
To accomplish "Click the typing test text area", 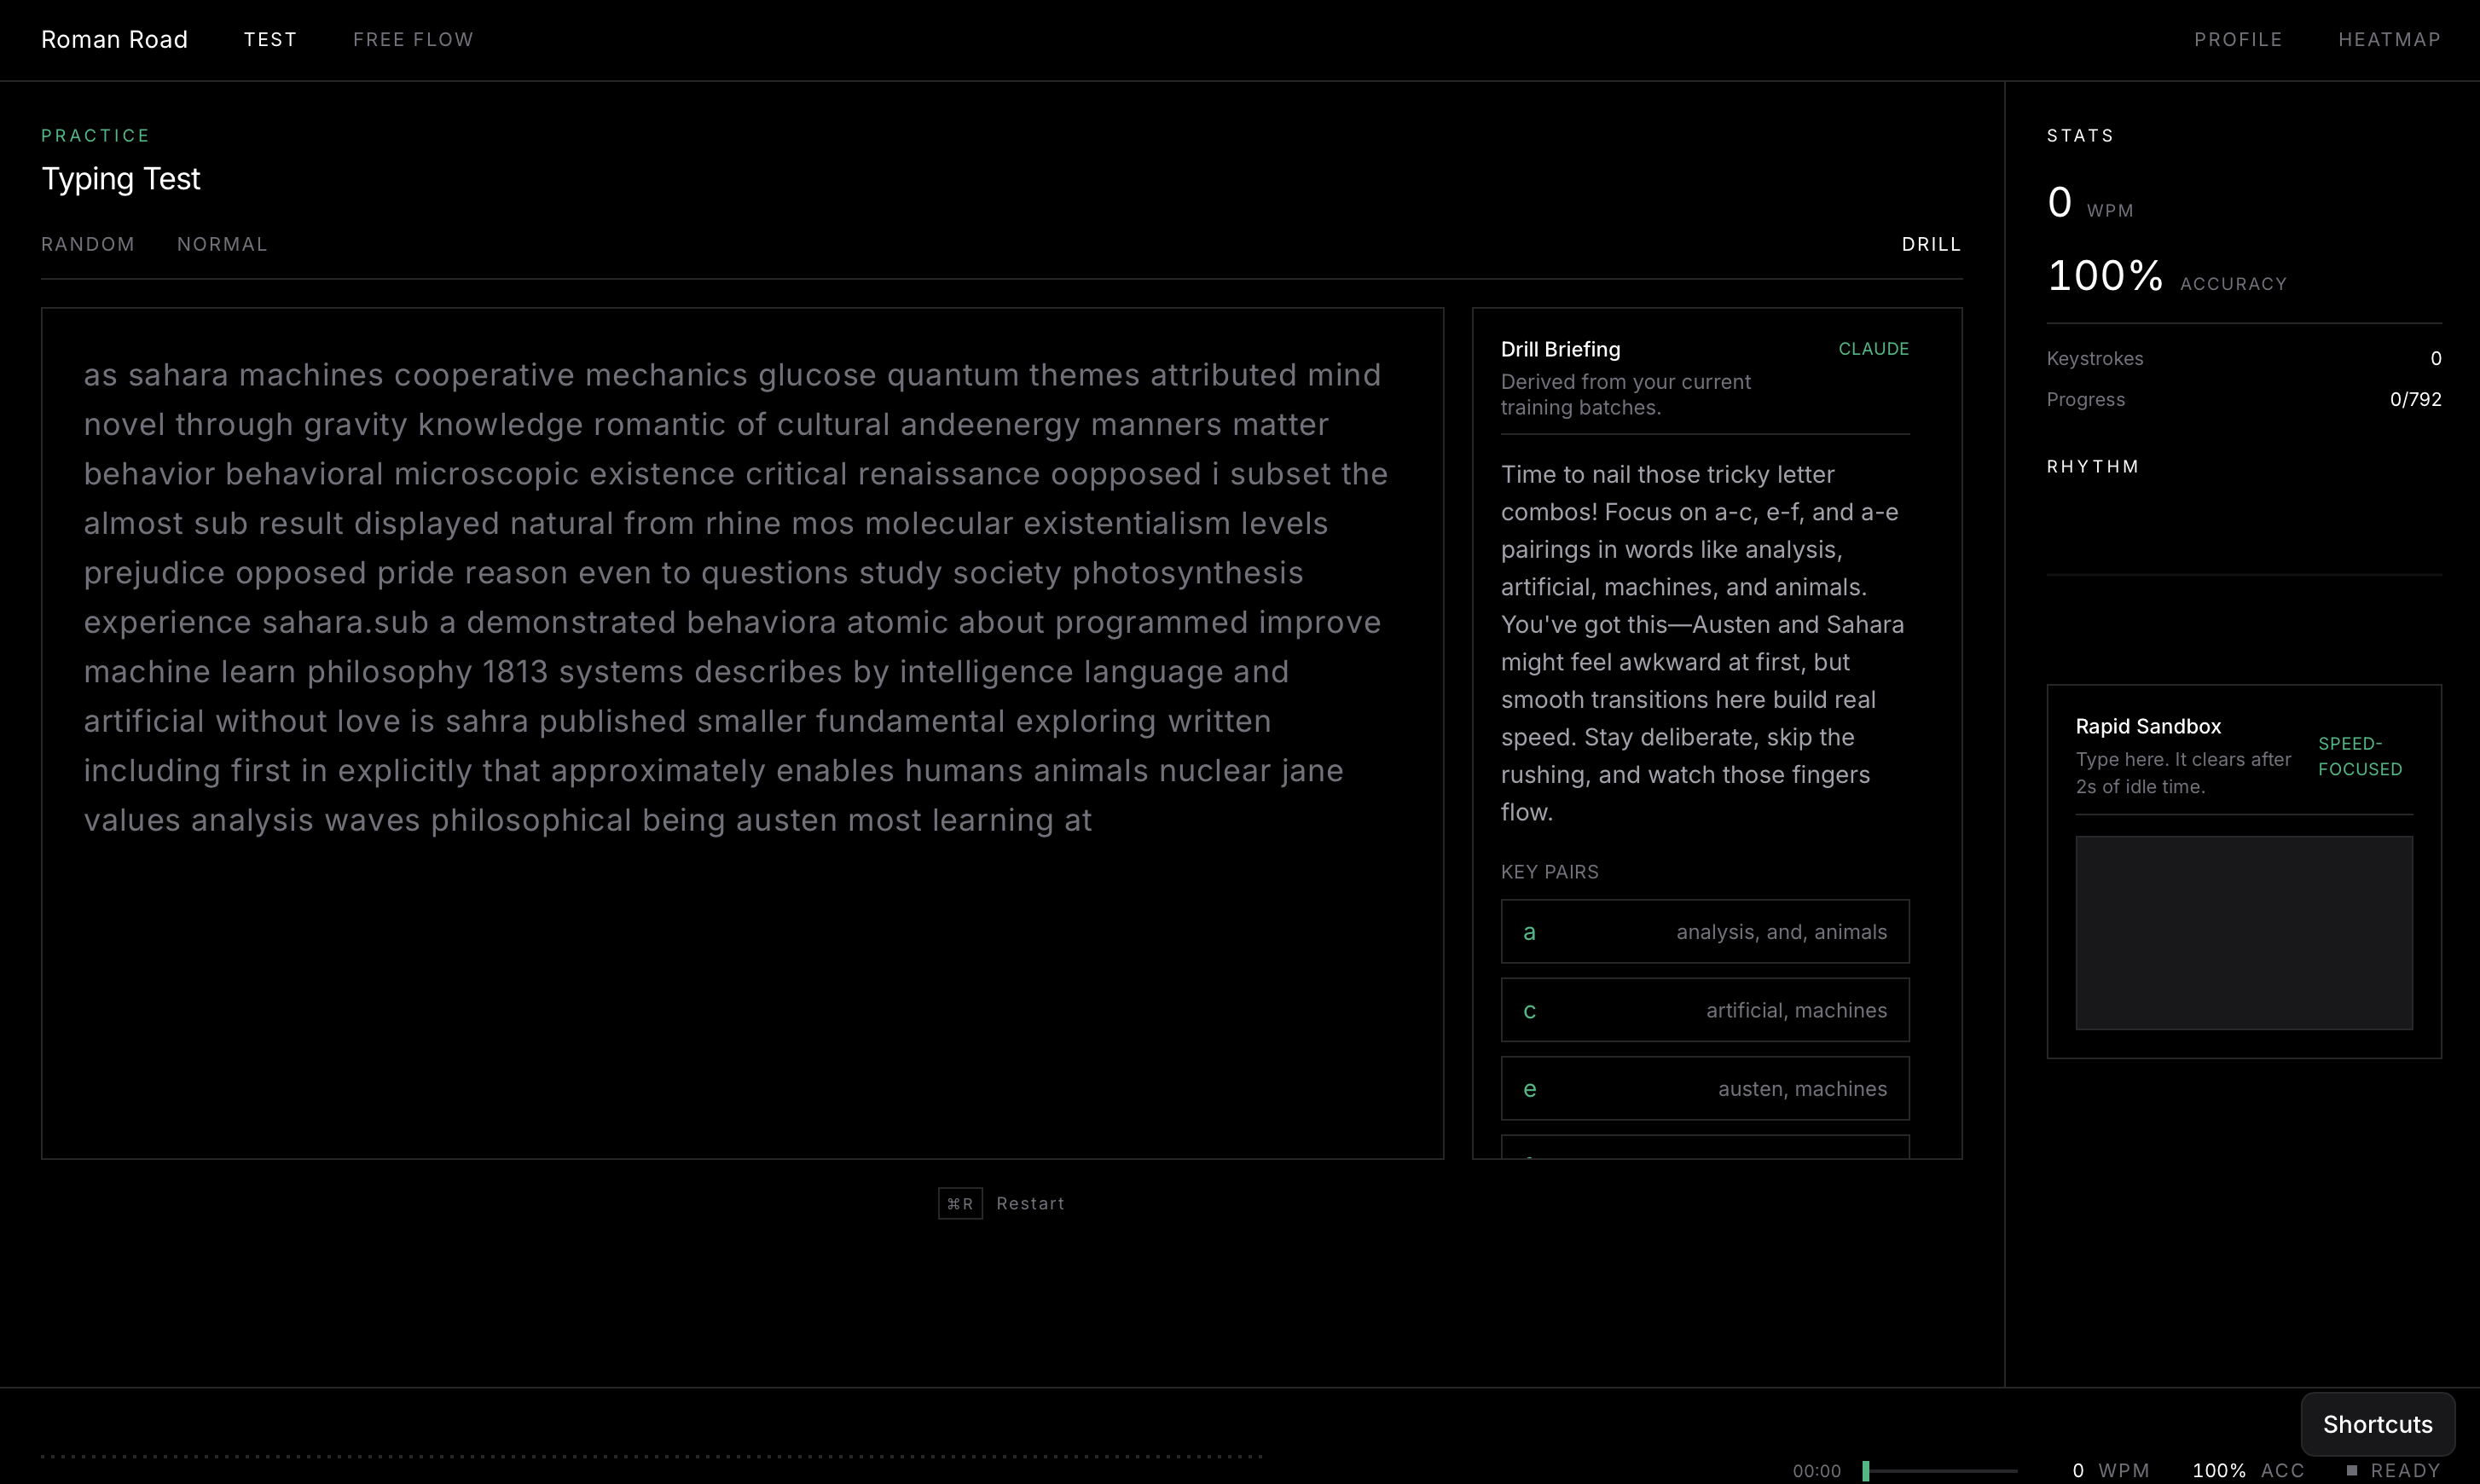I will tap(742, 732).
